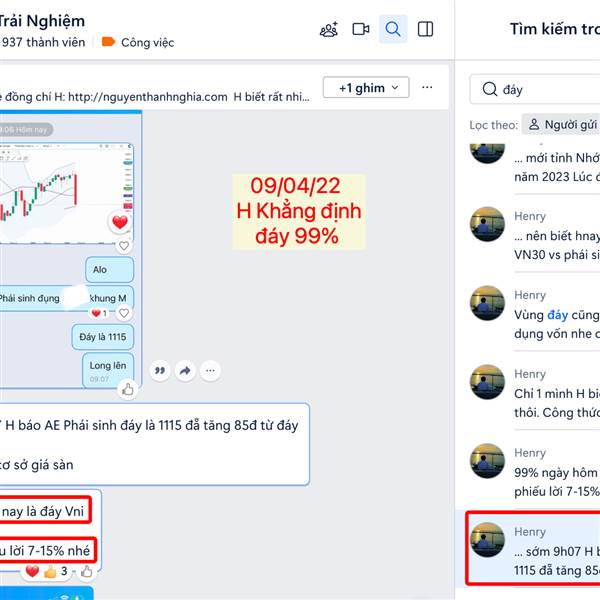The width and height of the screenshot is (600, 600).
Task: Click the 'nay là đáy Vni' message
Action: [45, 510]
